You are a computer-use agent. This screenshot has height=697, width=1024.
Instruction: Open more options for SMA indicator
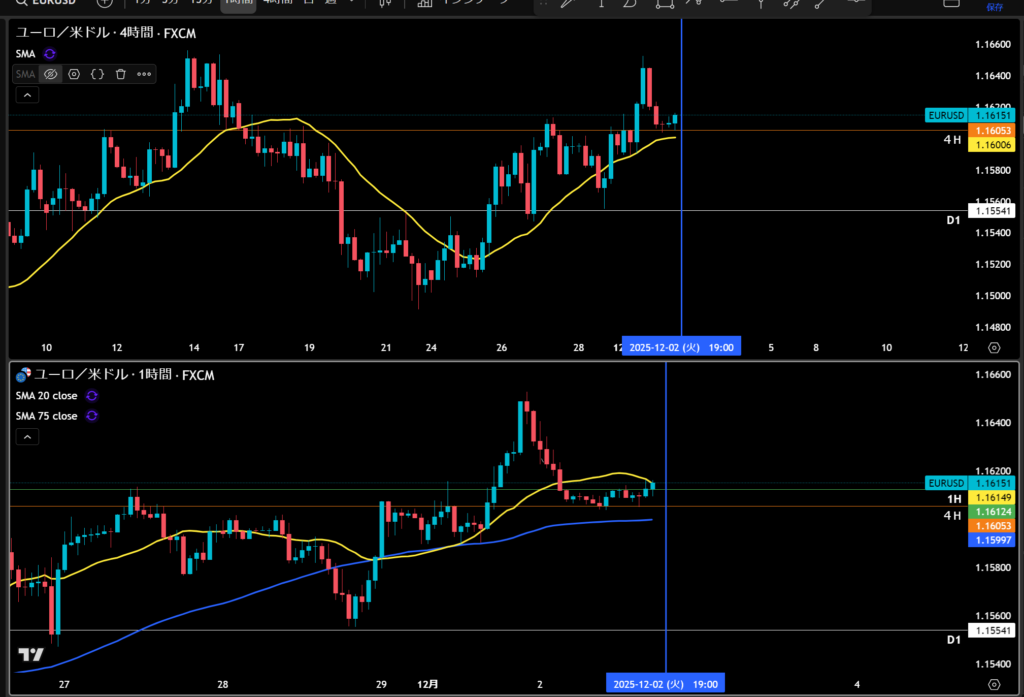click(x=144, y=74)
